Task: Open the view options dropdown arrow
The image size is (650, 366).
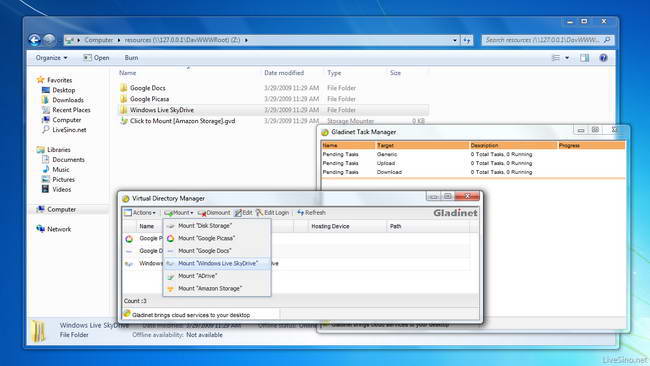Action: (567, 58)
